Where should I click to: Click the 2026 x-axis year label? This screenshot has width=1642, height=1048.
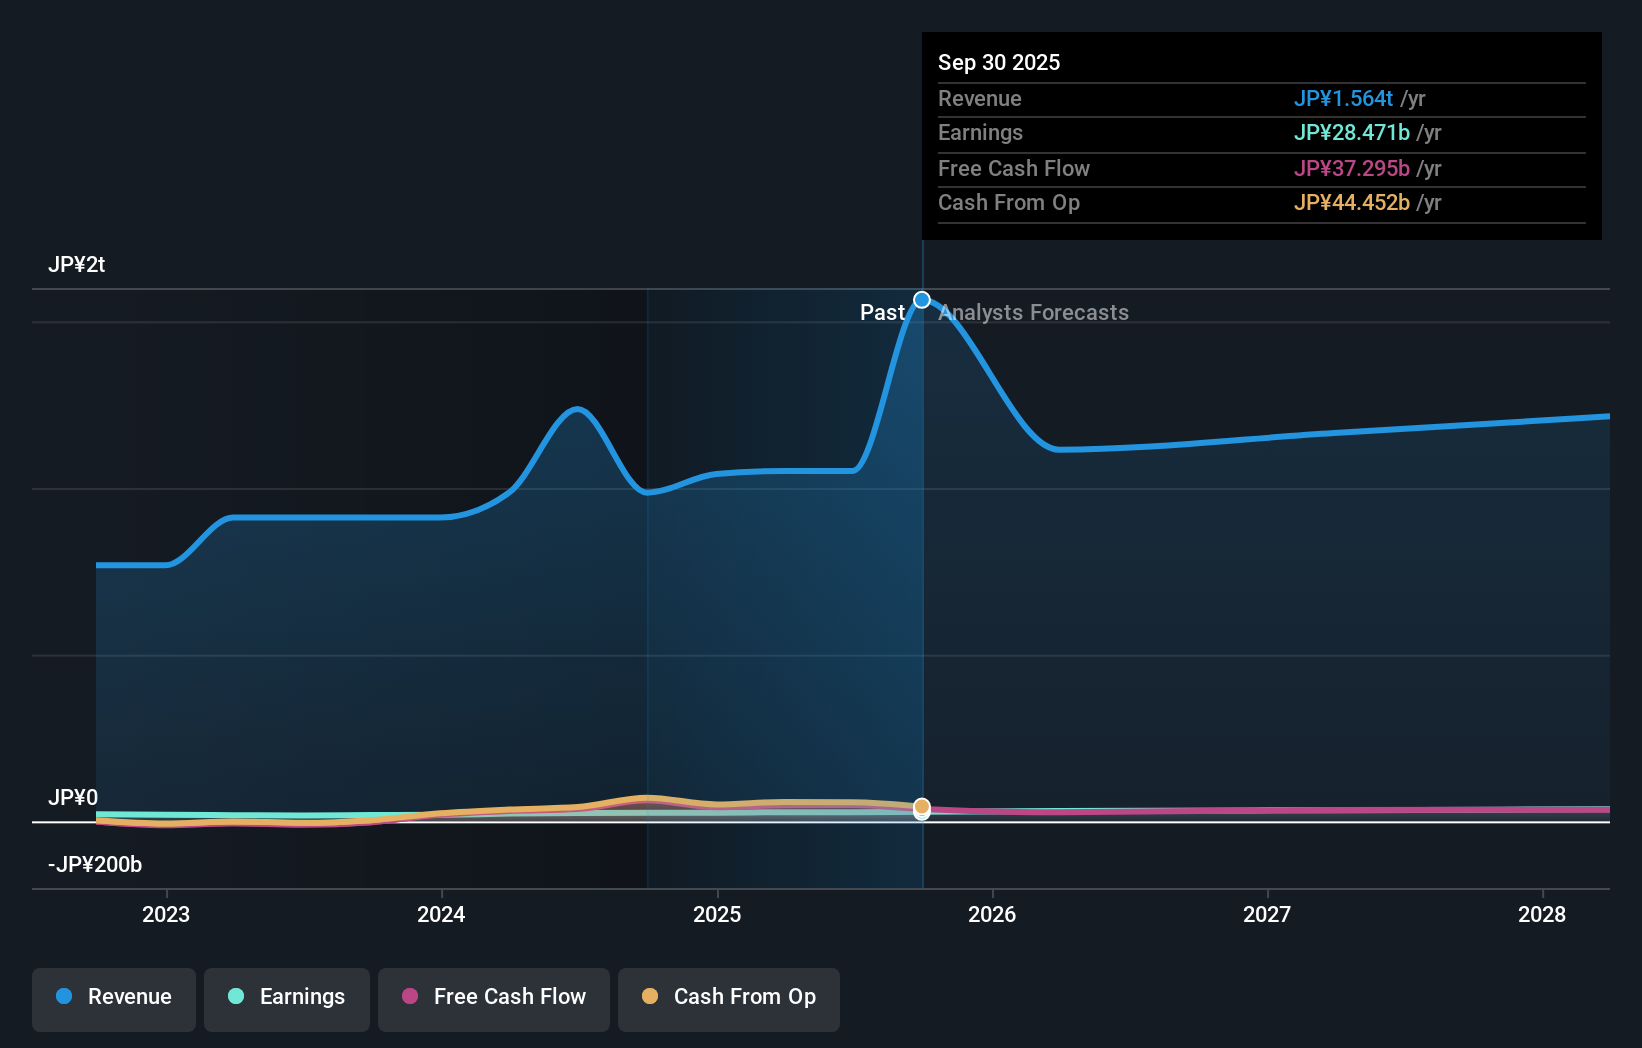tap(992, 914)
